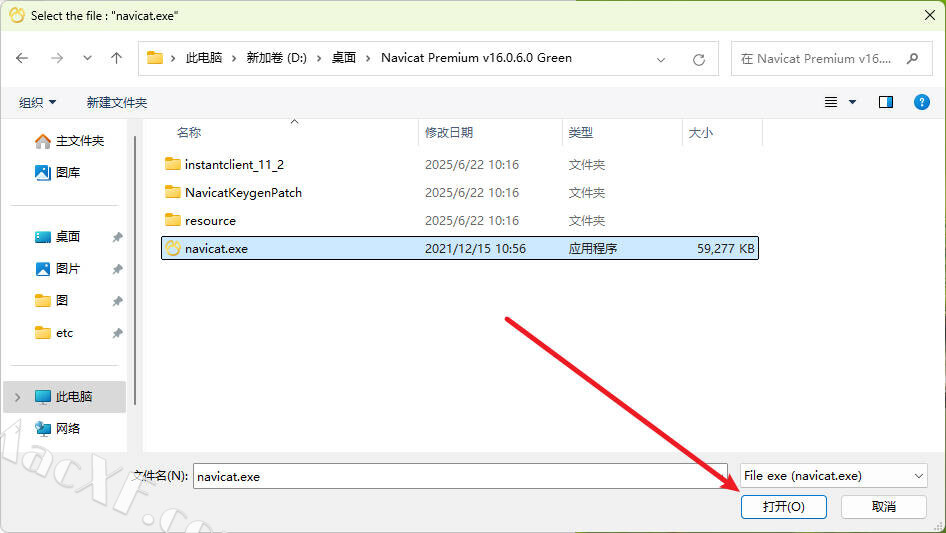Click the sidebar vertical scrollbar

pos(135,270)
